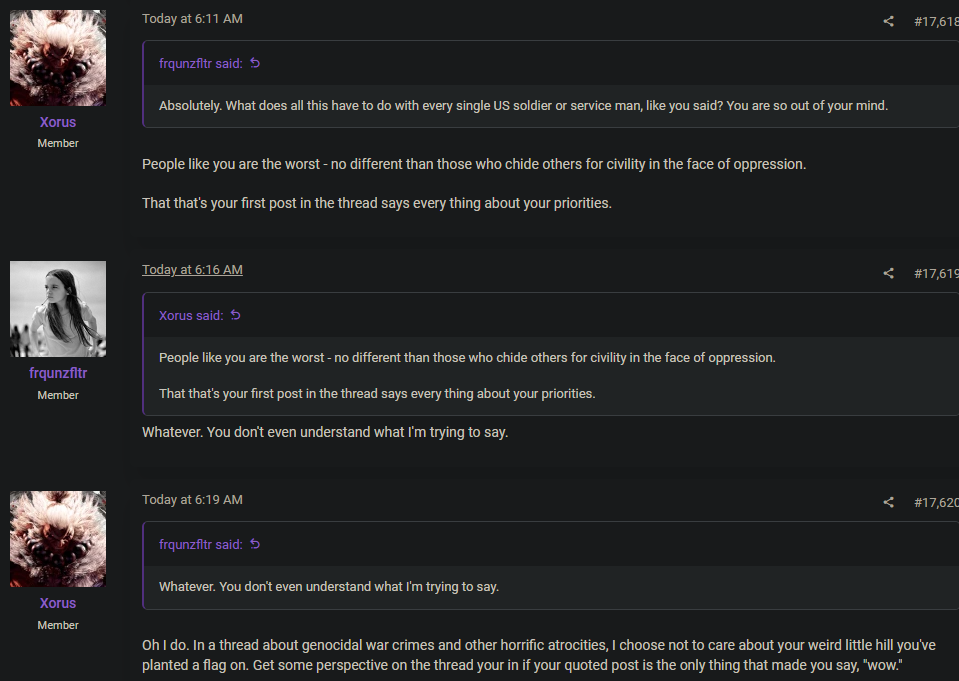Screen dimensions: 959x681
Task: Open permalink #17,619
Action: click(x=936, y=274)
